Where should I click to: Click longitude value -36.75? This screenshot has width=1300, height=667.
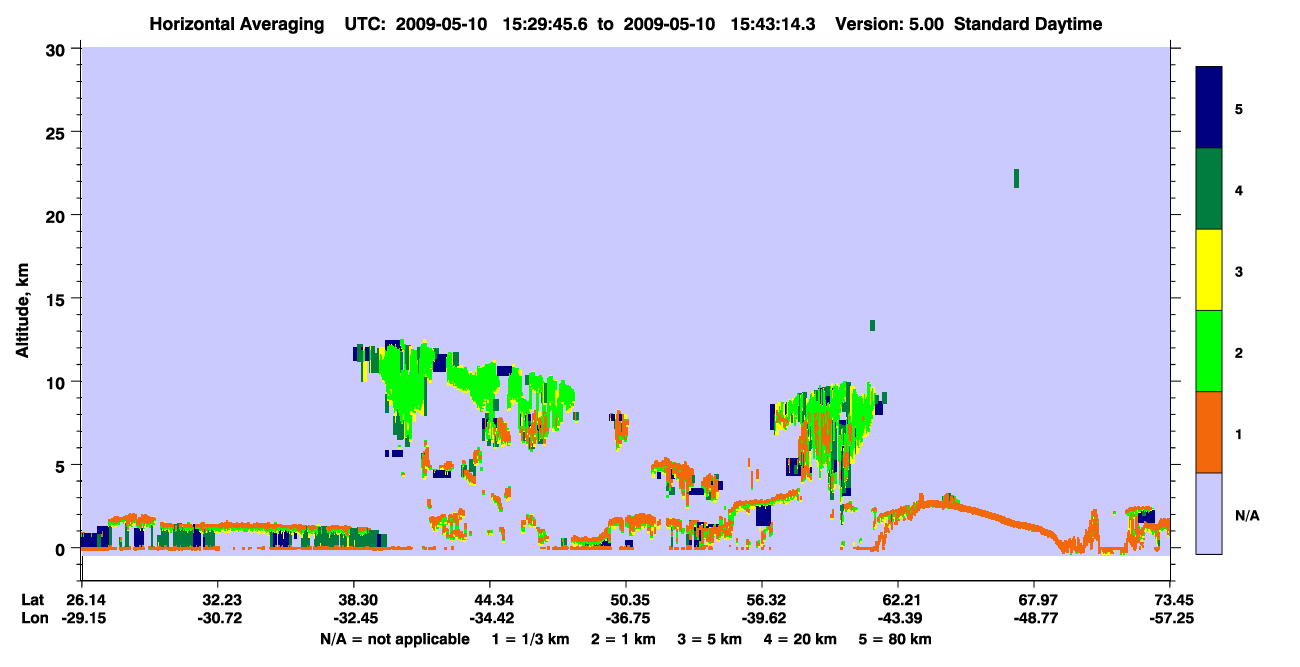pyautogui.click(x=626, y=619)
